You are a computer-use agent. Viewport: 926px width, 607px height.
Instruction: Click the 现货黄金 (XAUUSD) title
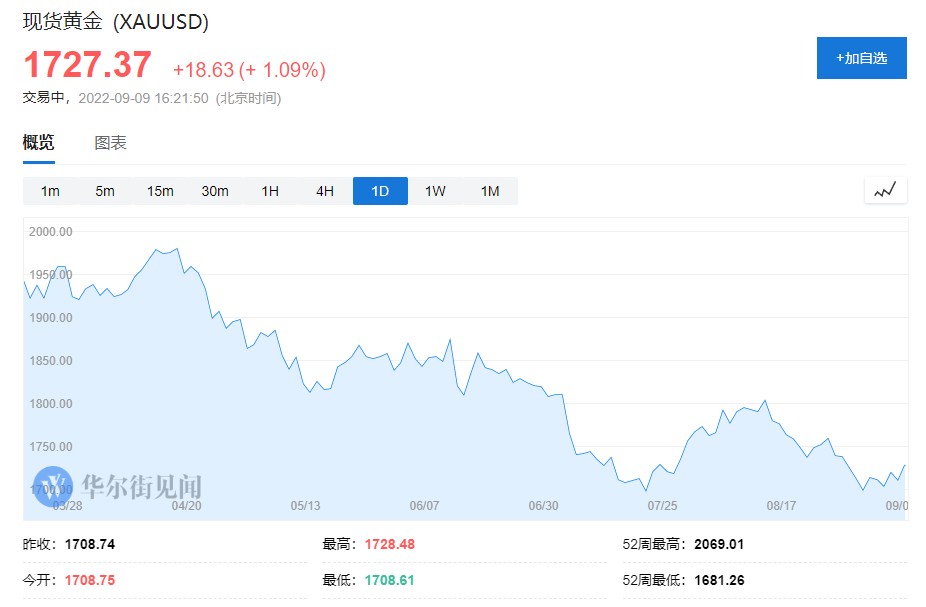click(116, 21)
